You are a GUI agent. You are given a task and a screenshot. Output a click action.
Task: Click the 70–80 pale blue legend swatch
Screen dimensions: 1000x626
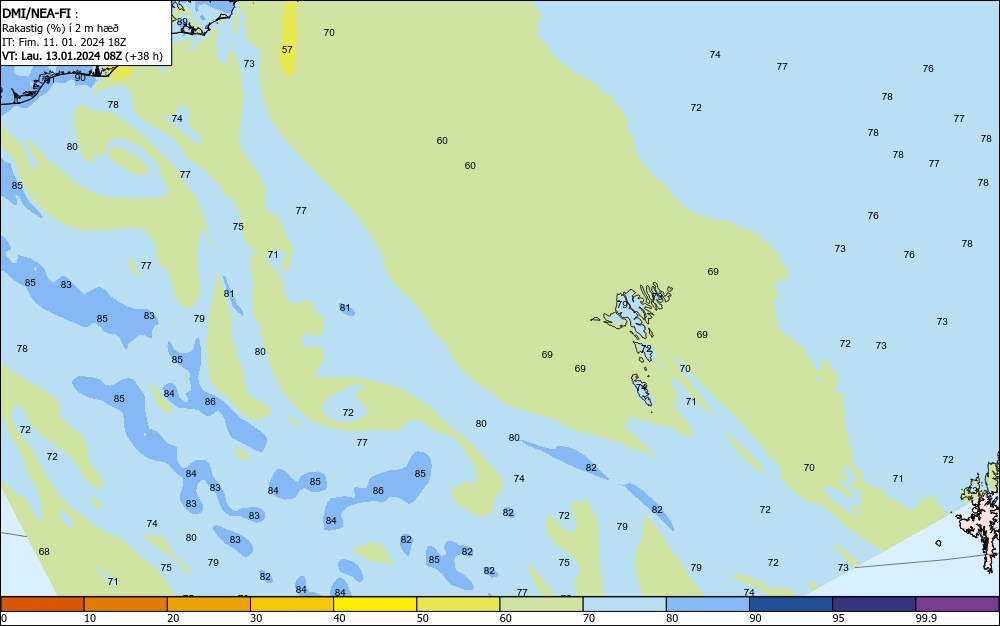(624, 604)
